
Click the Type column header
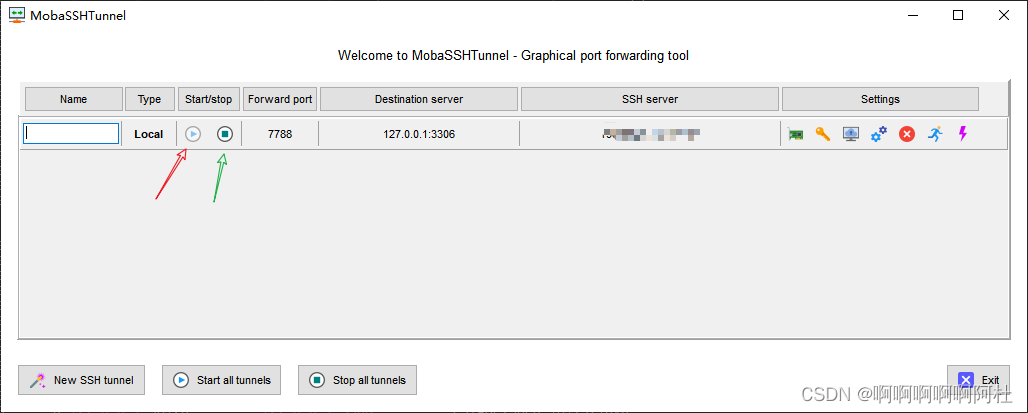149,99
